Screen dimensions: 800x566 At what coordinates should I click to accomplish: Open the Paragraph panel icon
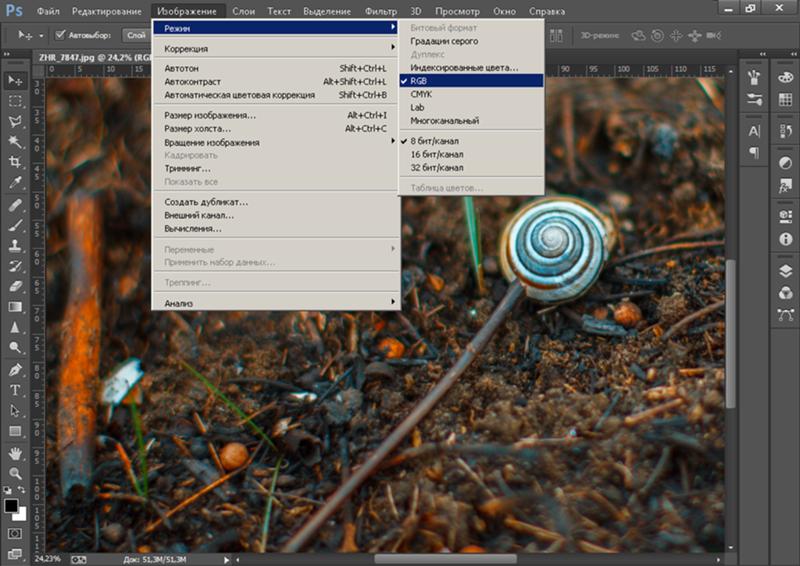[x=754, y=152]
